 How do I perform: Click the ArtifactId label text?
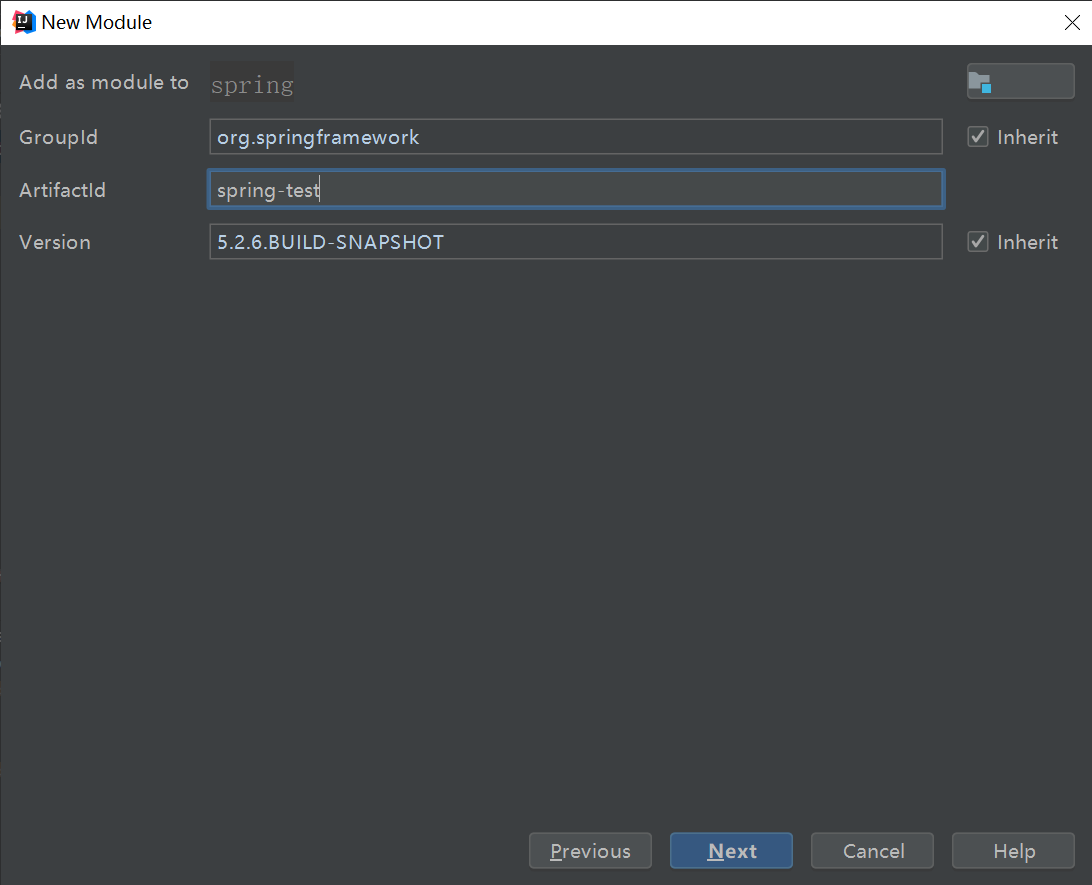pyautogui.click(x=62, y=190)
